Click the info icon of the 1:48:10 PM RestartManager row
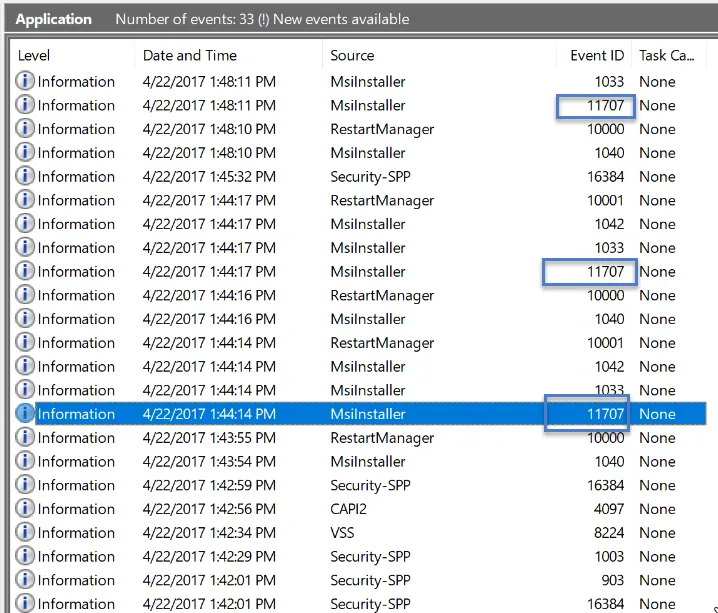Viewport: 718px width, 613px height. [x=25, y=129]
